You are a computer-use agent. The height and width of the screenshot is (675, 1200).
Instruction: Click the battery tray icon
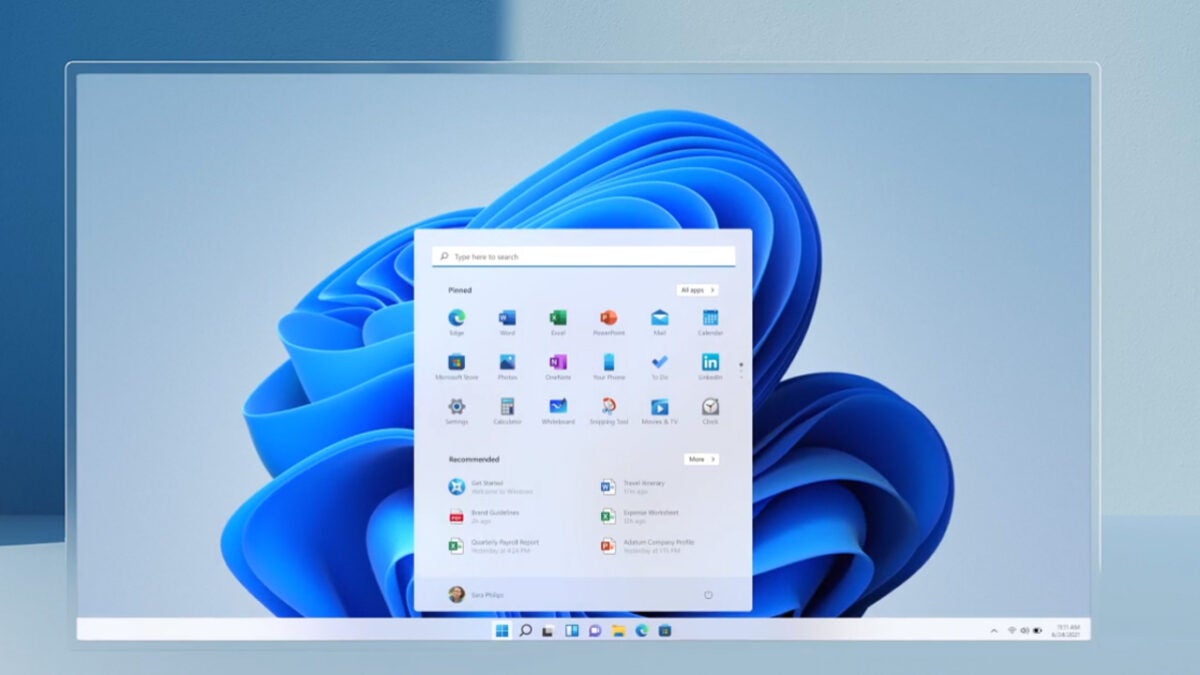click(1037, 630)
